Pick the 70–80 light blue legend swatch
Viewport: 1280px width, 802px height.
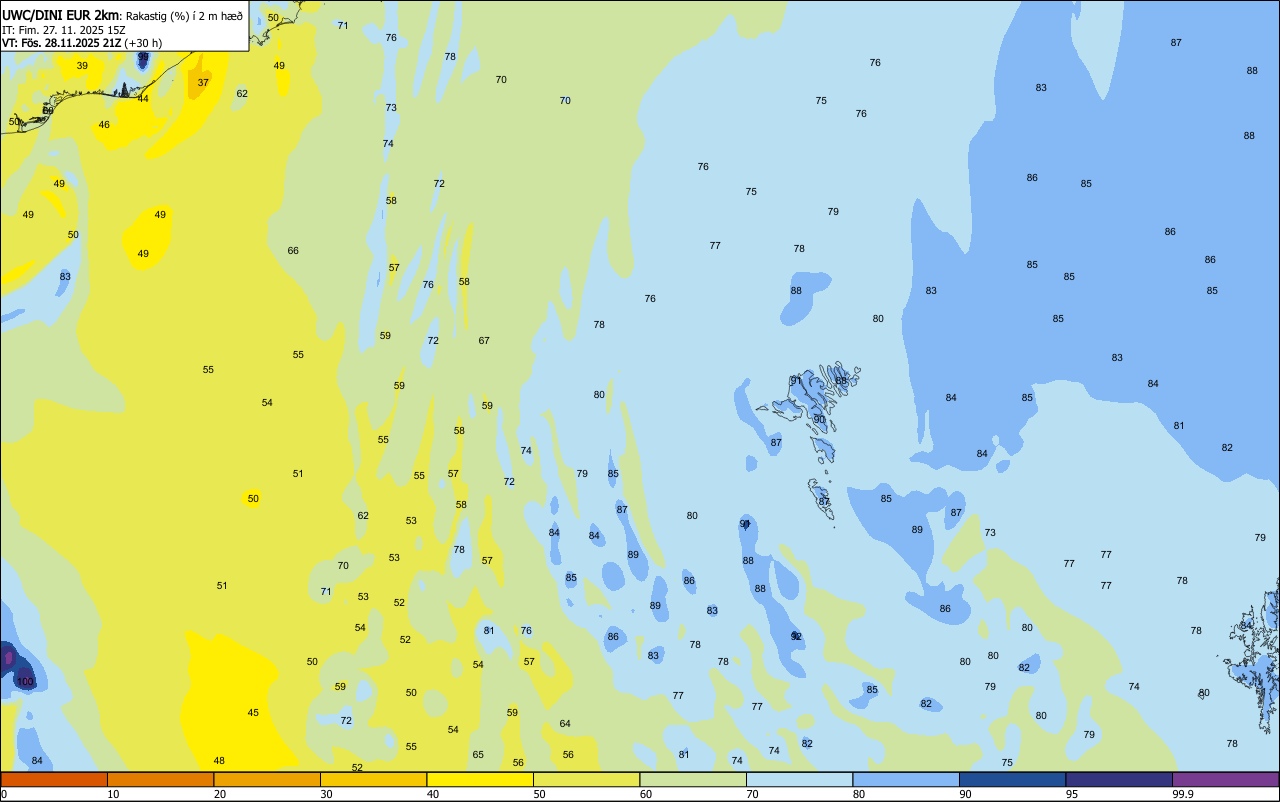click(x=799, y=779)
